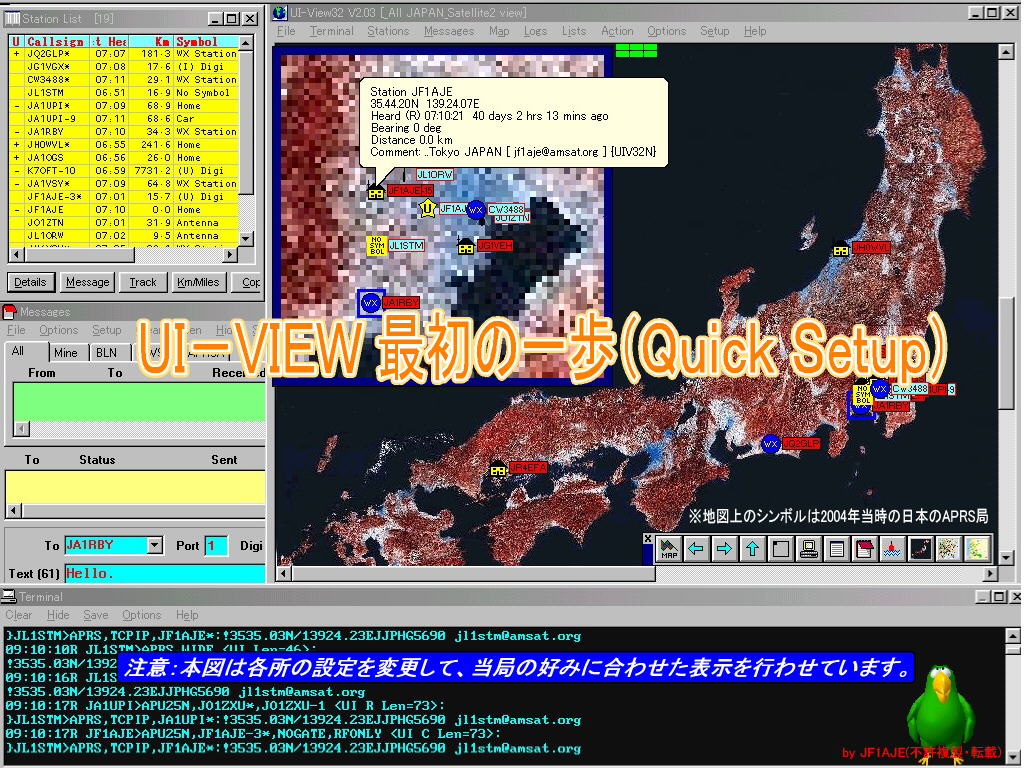Screen dimensions: 1024x768
Task: Click the message Text field with Hello.
Action: click(165, 573)
